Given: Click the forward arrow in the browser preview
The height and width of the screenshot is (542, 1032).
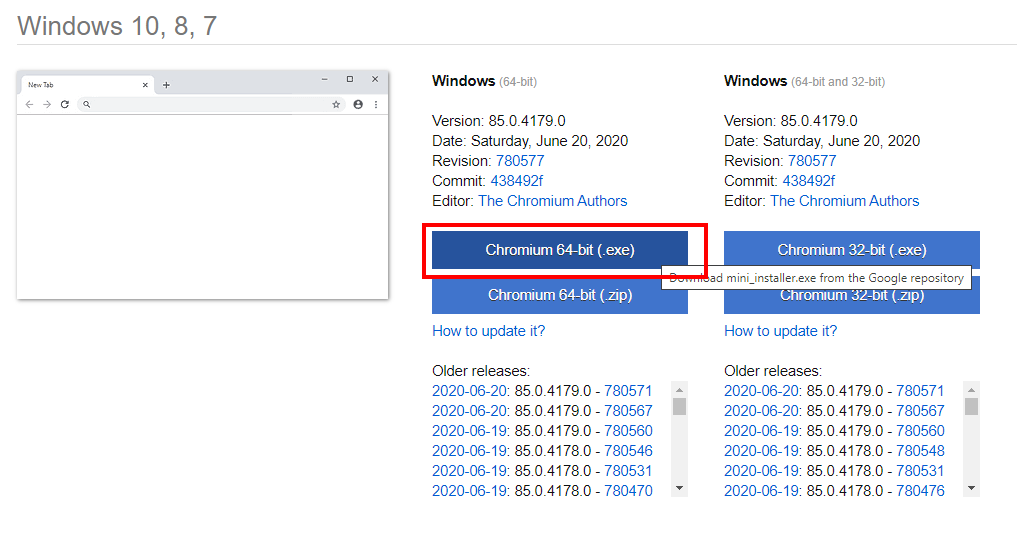Looking at the screenshot, I should pyautogui.click(x=47, y=105).
